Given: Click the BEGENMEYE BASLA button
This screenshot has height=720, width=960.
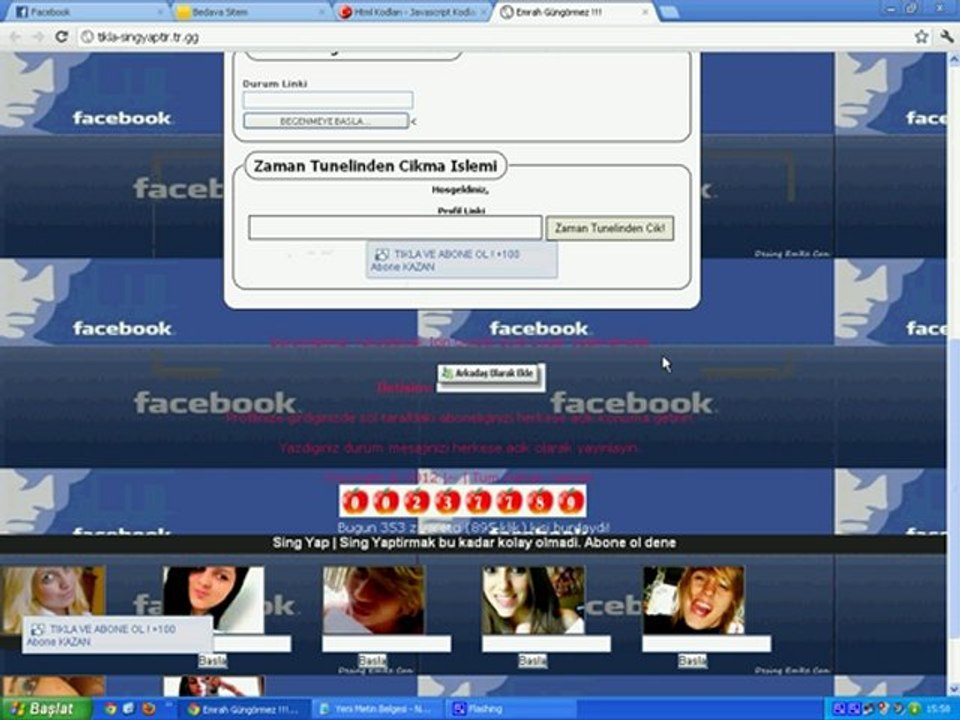Looking at the screenshot, I should tap(326, 121).
